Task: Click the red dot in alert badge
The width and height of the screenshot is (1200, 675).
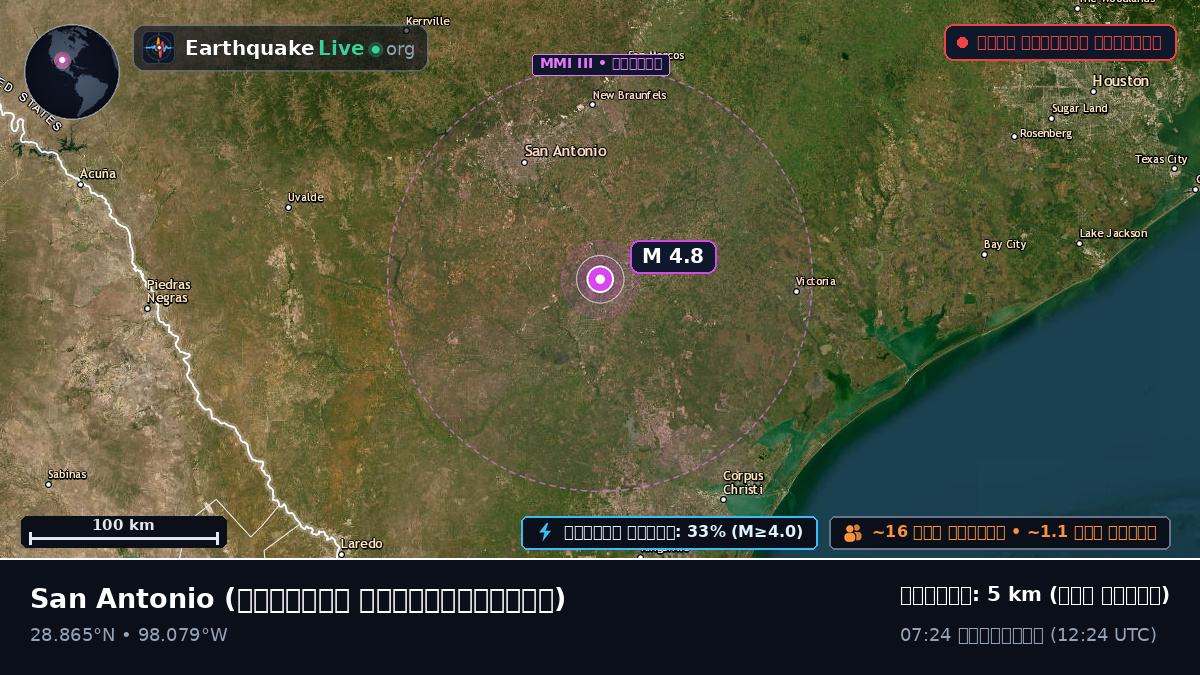Action: pyautogui.click(x=962, y=43)
